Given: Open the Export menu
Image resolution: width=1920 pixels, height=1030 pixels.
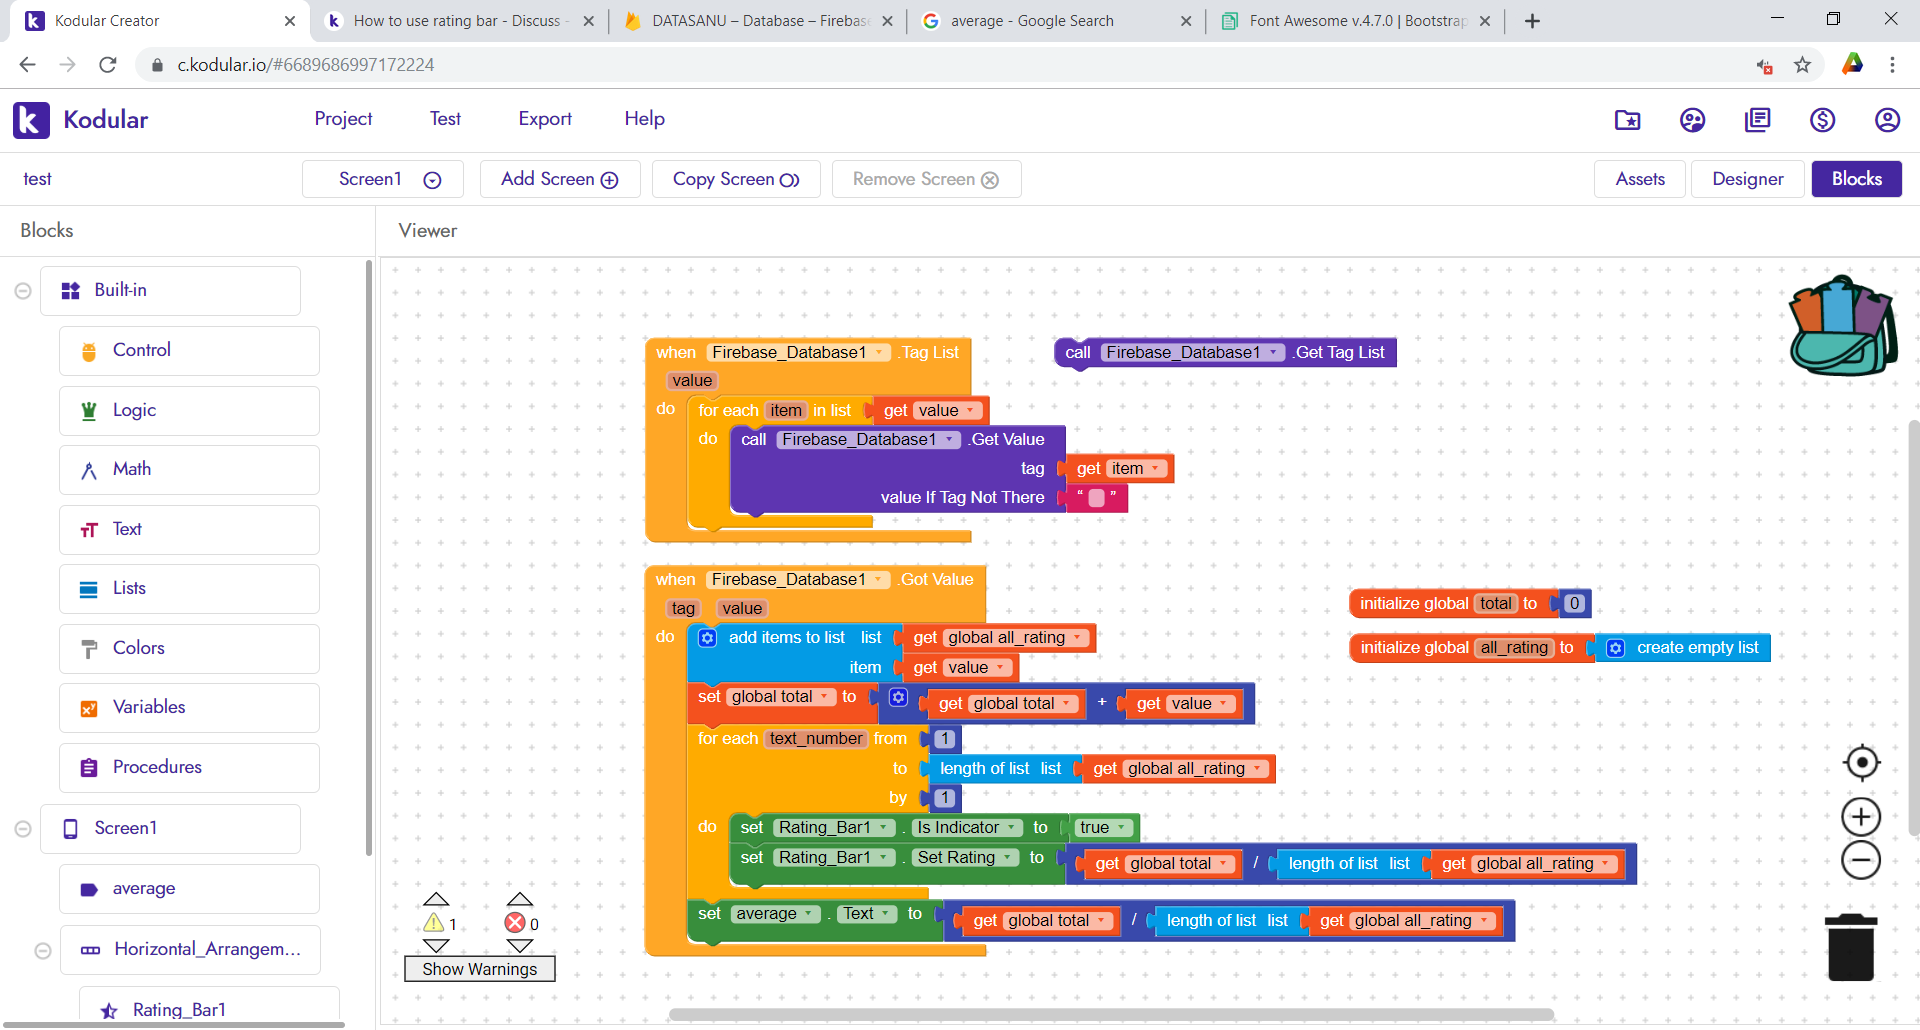Looking at the screenshot, I should tap(544, 119).
